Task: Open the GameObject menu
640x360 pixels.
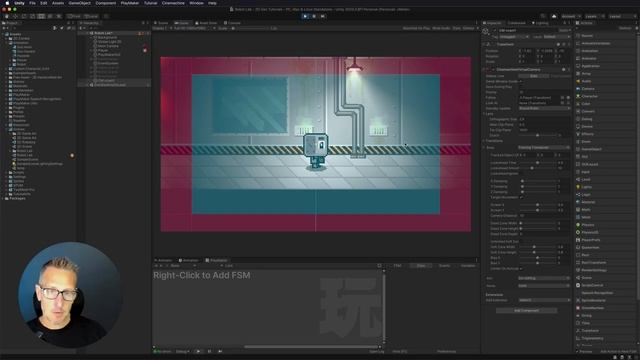Action: point(79,3)
